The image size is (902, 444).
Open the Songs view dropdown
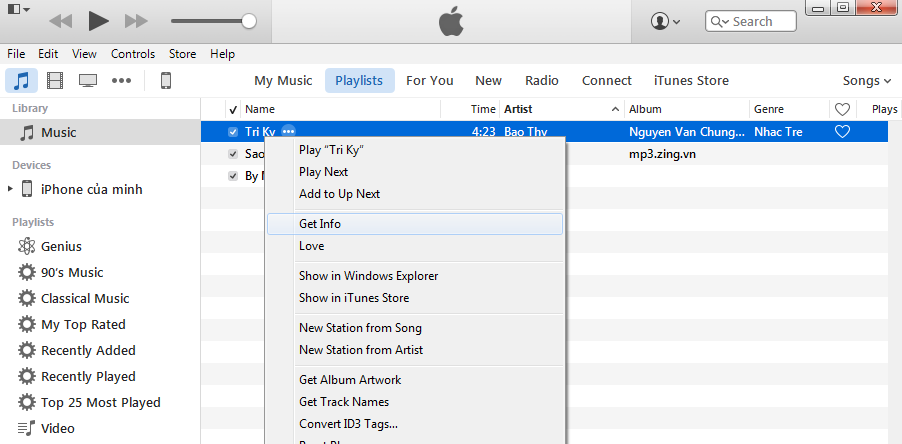pos(866,81)
